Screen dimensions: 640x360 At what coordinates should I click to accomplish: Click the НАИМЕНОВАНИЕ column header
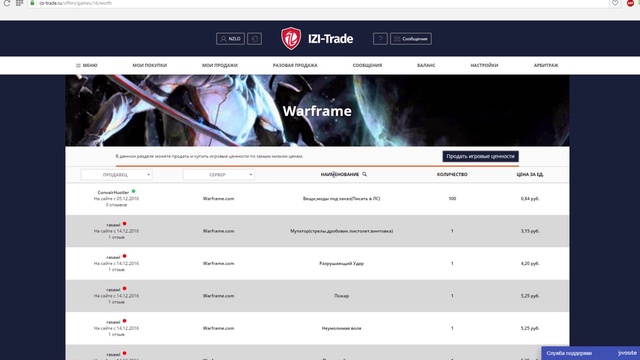pyautogui.click(x=340, y=174)
